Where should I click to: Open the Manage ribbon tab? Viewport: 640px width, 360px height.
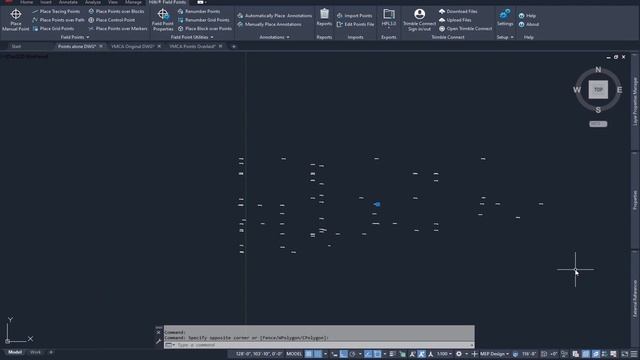point(133,2)
